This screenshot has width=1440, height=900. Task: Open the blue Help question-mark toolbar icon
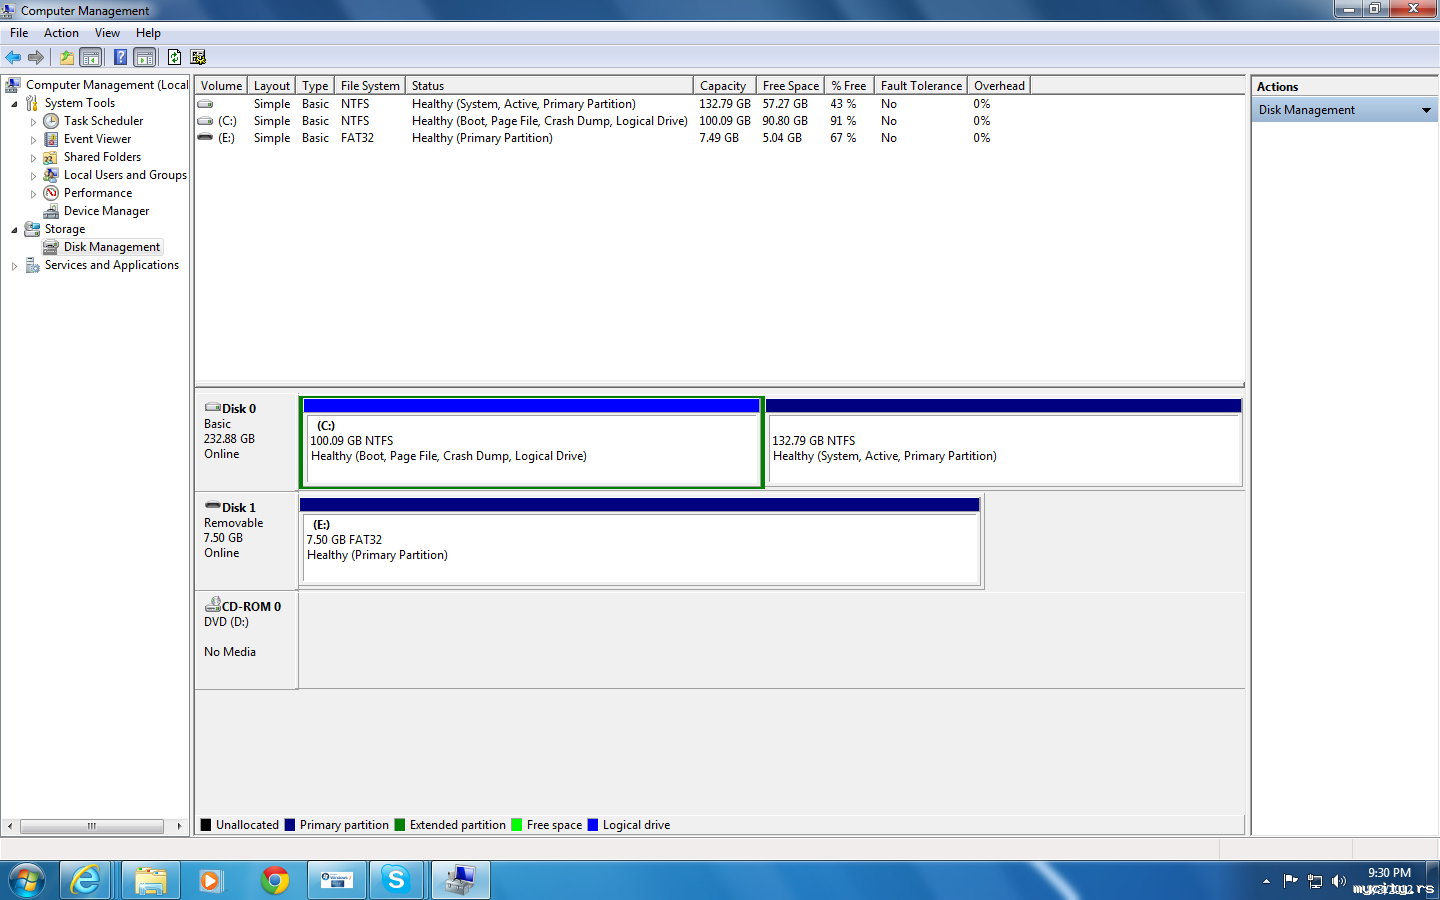(x=120, y=57)
